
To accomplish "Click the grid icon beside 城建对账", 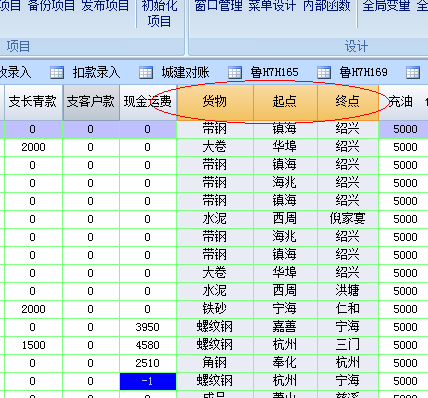I will pos(146,72).
